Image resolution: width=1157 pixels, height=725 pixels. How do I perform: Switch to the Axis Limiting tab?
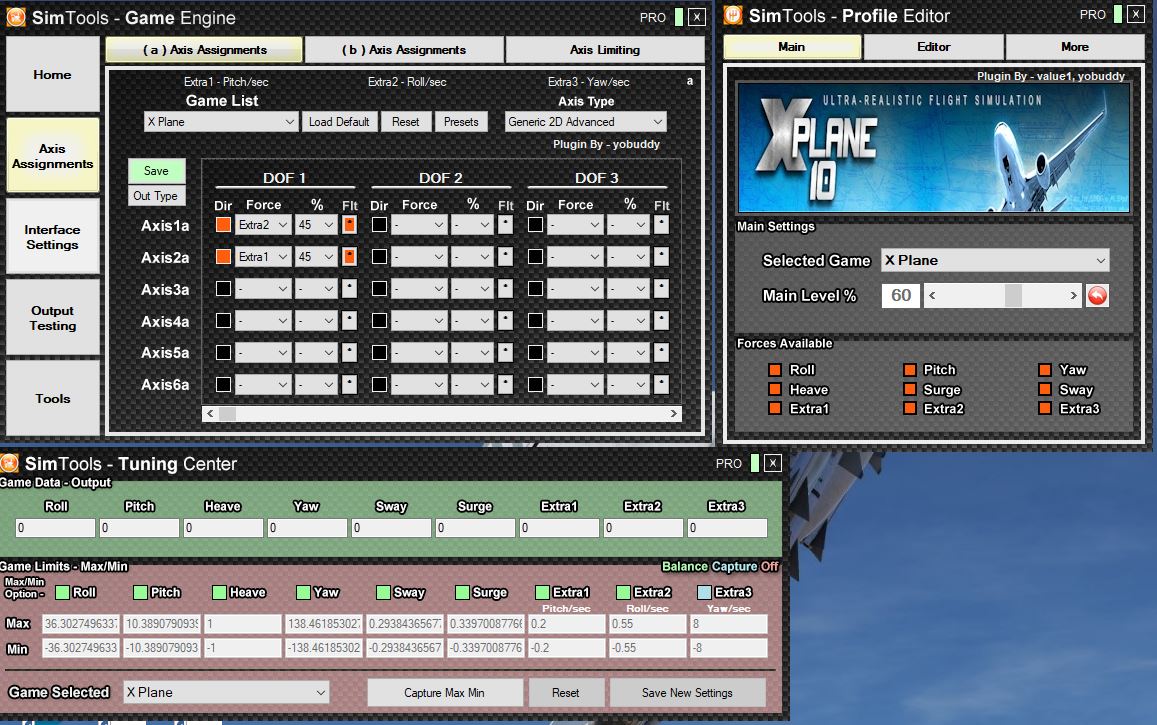tap(604, 50)
